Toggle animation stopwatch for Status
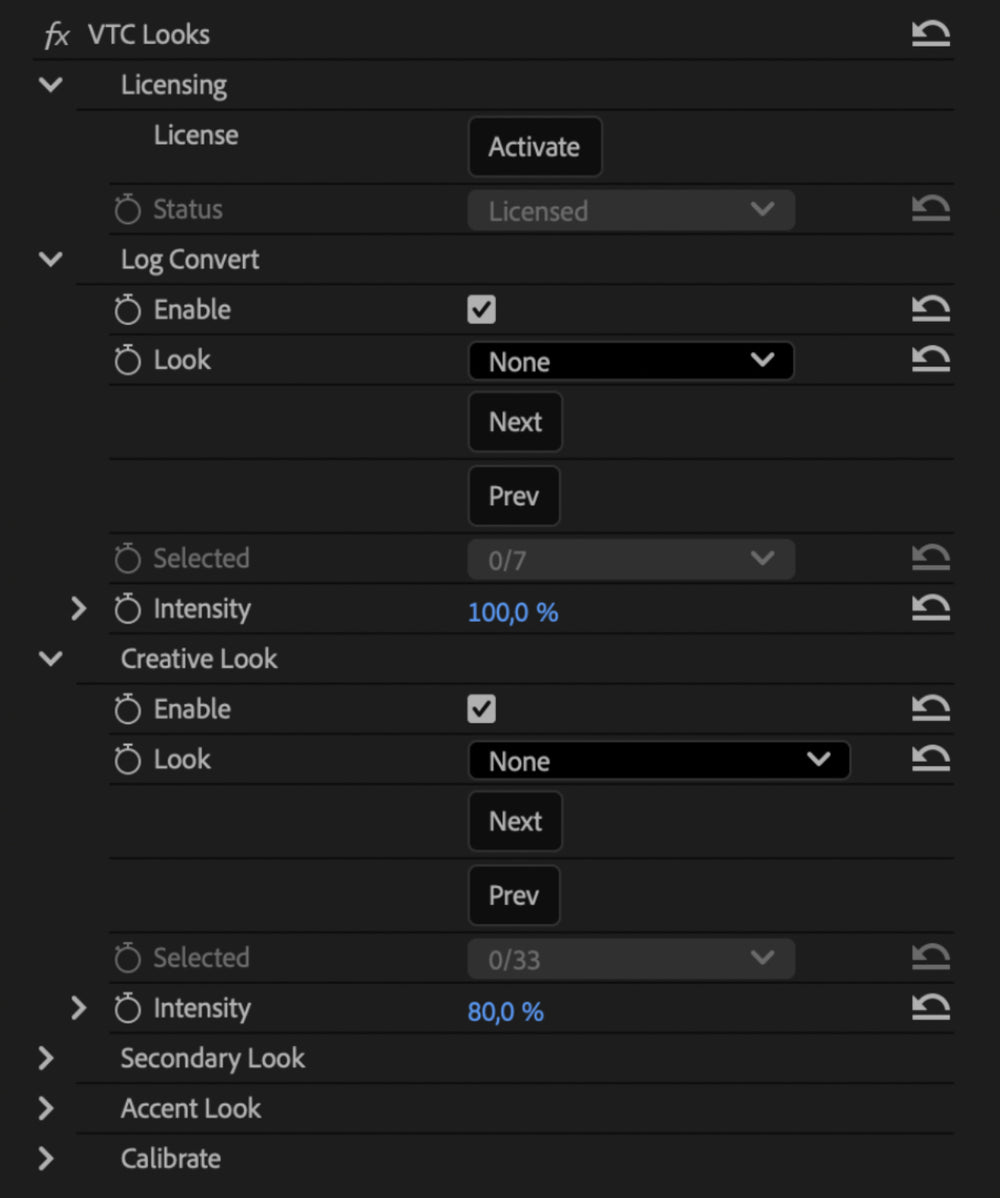This screenshot has height=1198, width=1000. [x=128, y=209]
